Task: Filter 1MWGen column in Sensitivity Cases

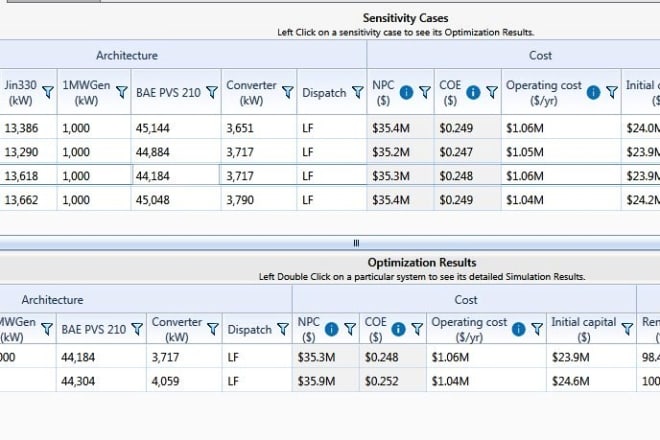Action: [122, 92]
